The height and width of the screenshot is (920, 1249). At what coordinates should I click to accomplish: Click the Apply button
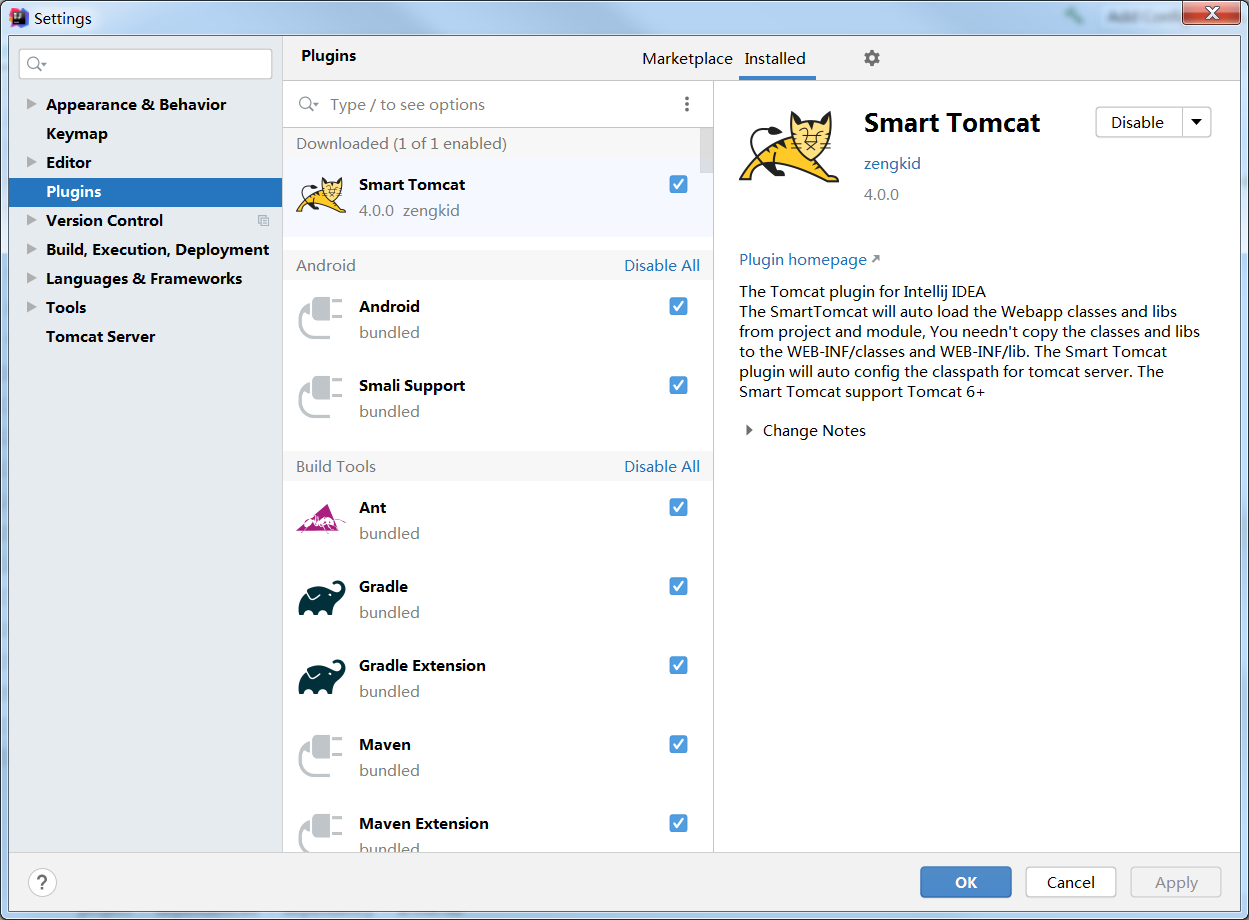tap(1176, 882)
